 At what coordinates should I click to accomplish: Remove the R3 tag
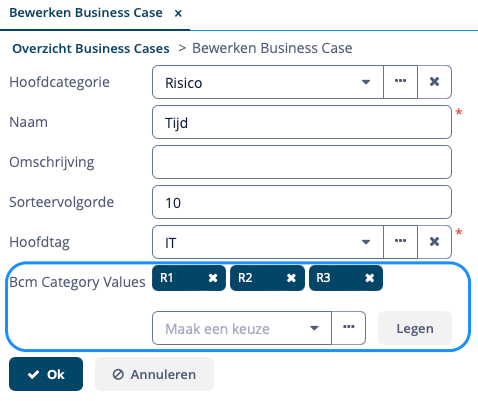tap(369, 278)
